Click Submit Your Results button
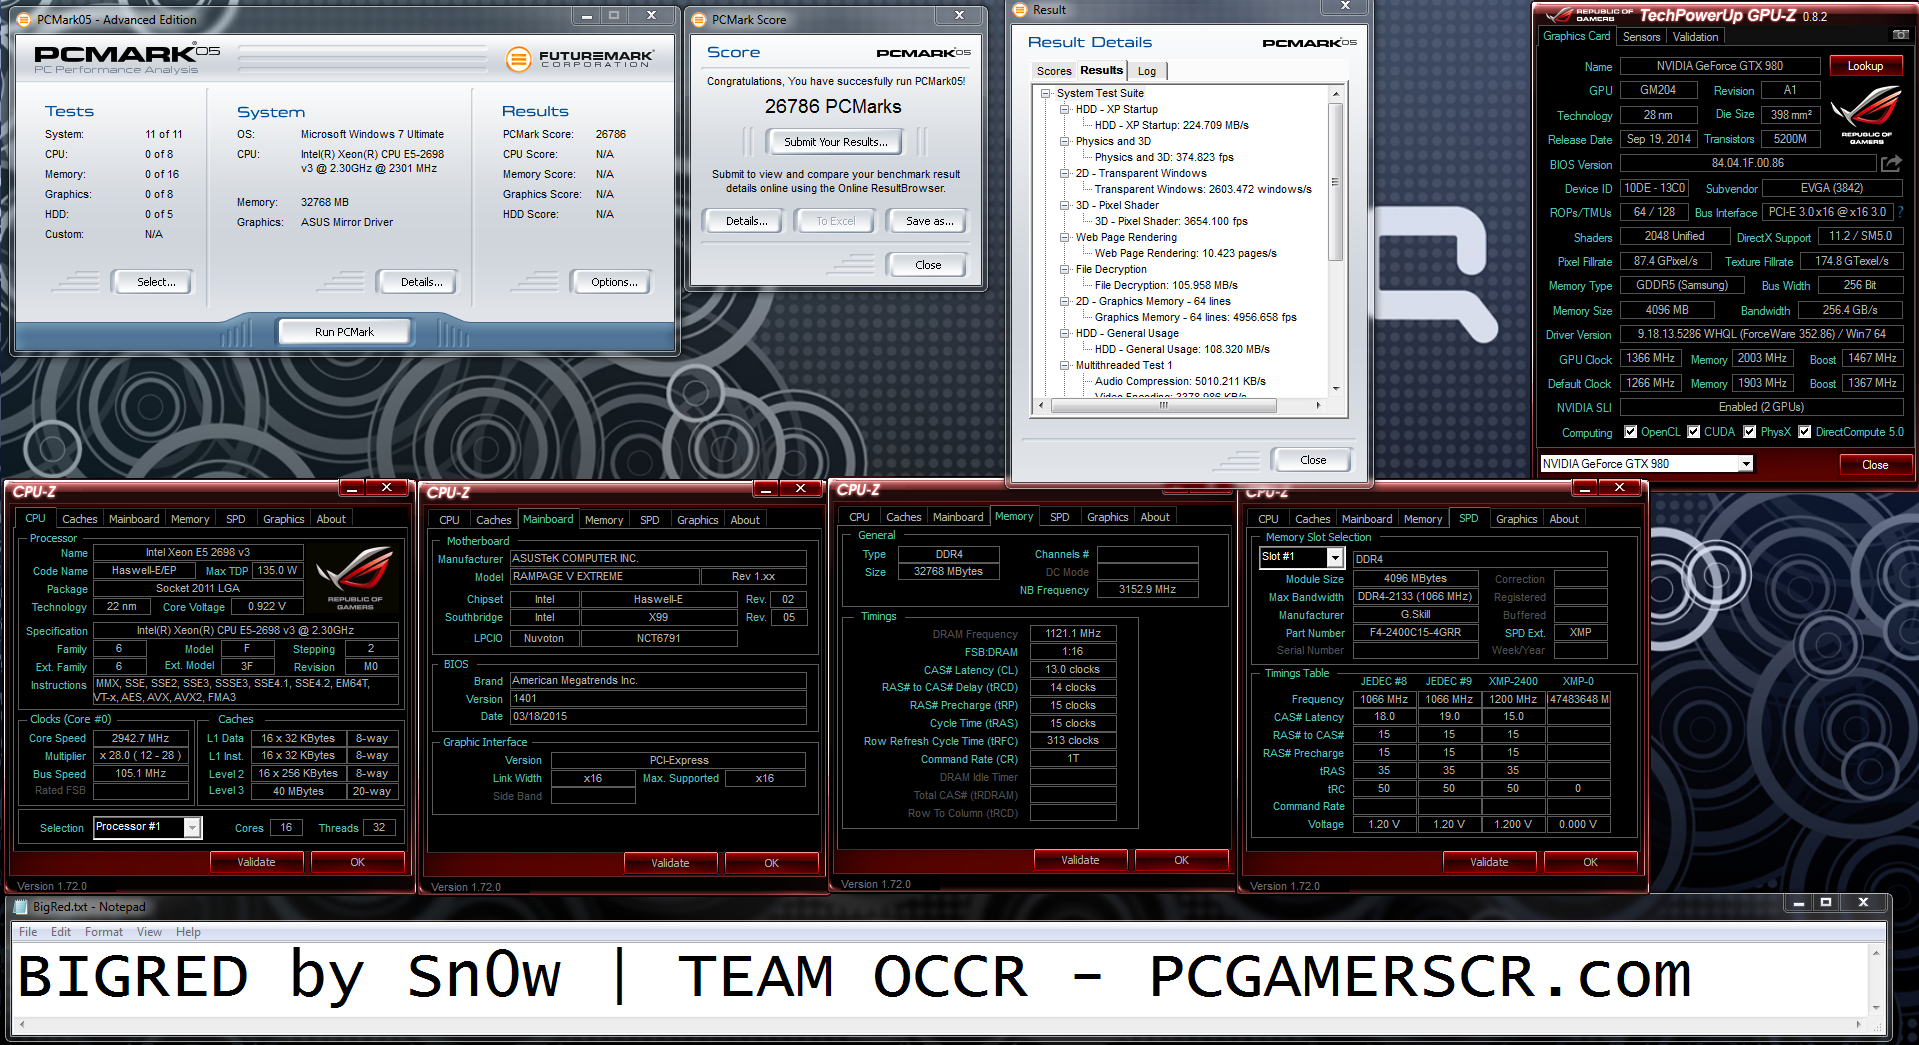Image resolution: width=1919 pixels, height=1045 pixels. tap(835, 142)
